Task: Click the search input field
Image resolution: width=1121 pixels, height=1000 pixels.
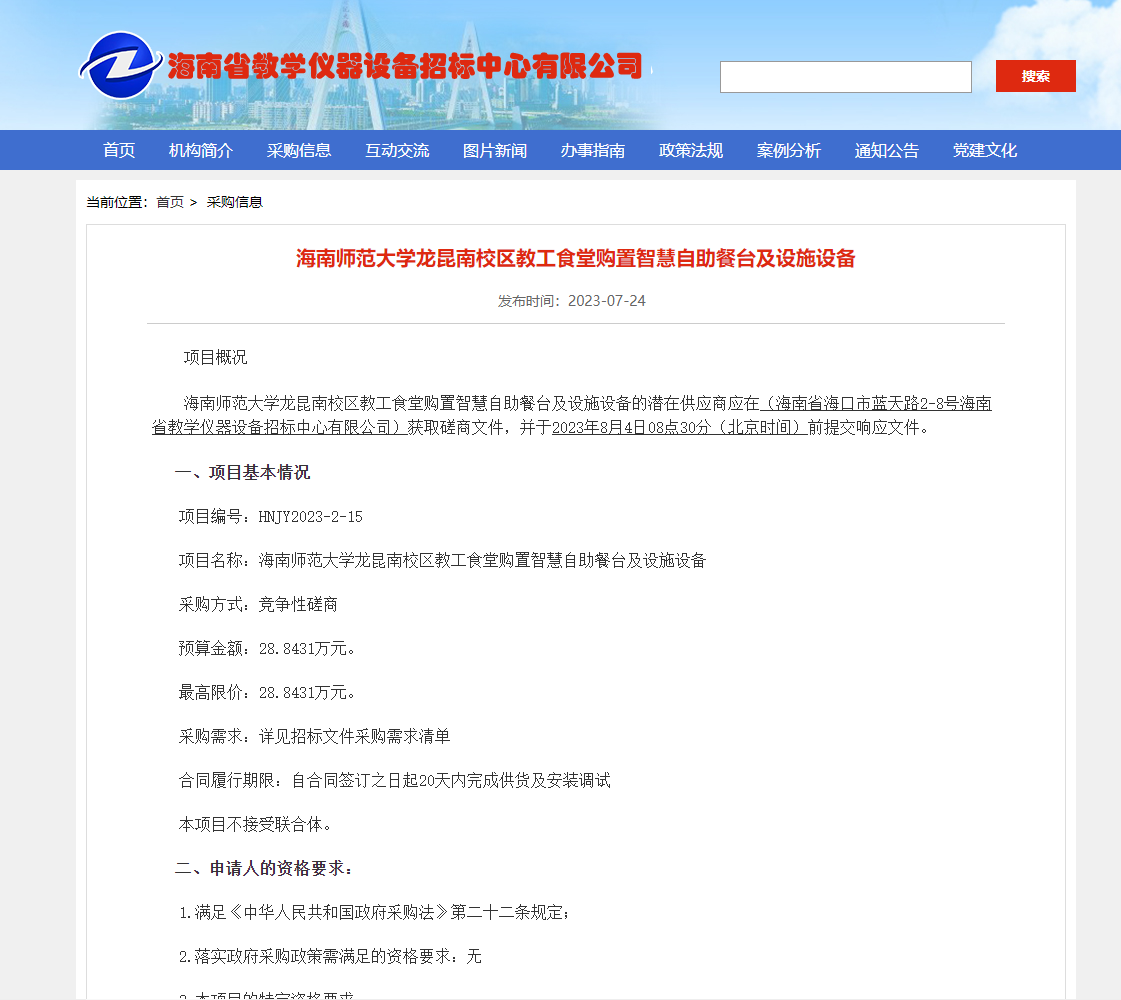Action: pyautogui.click(x=845, y=76)
